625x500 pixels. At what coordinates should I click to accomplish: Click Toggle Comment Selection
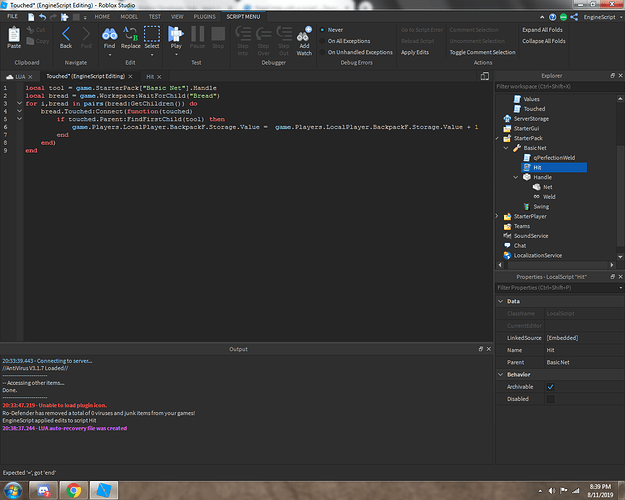[482, 52]
